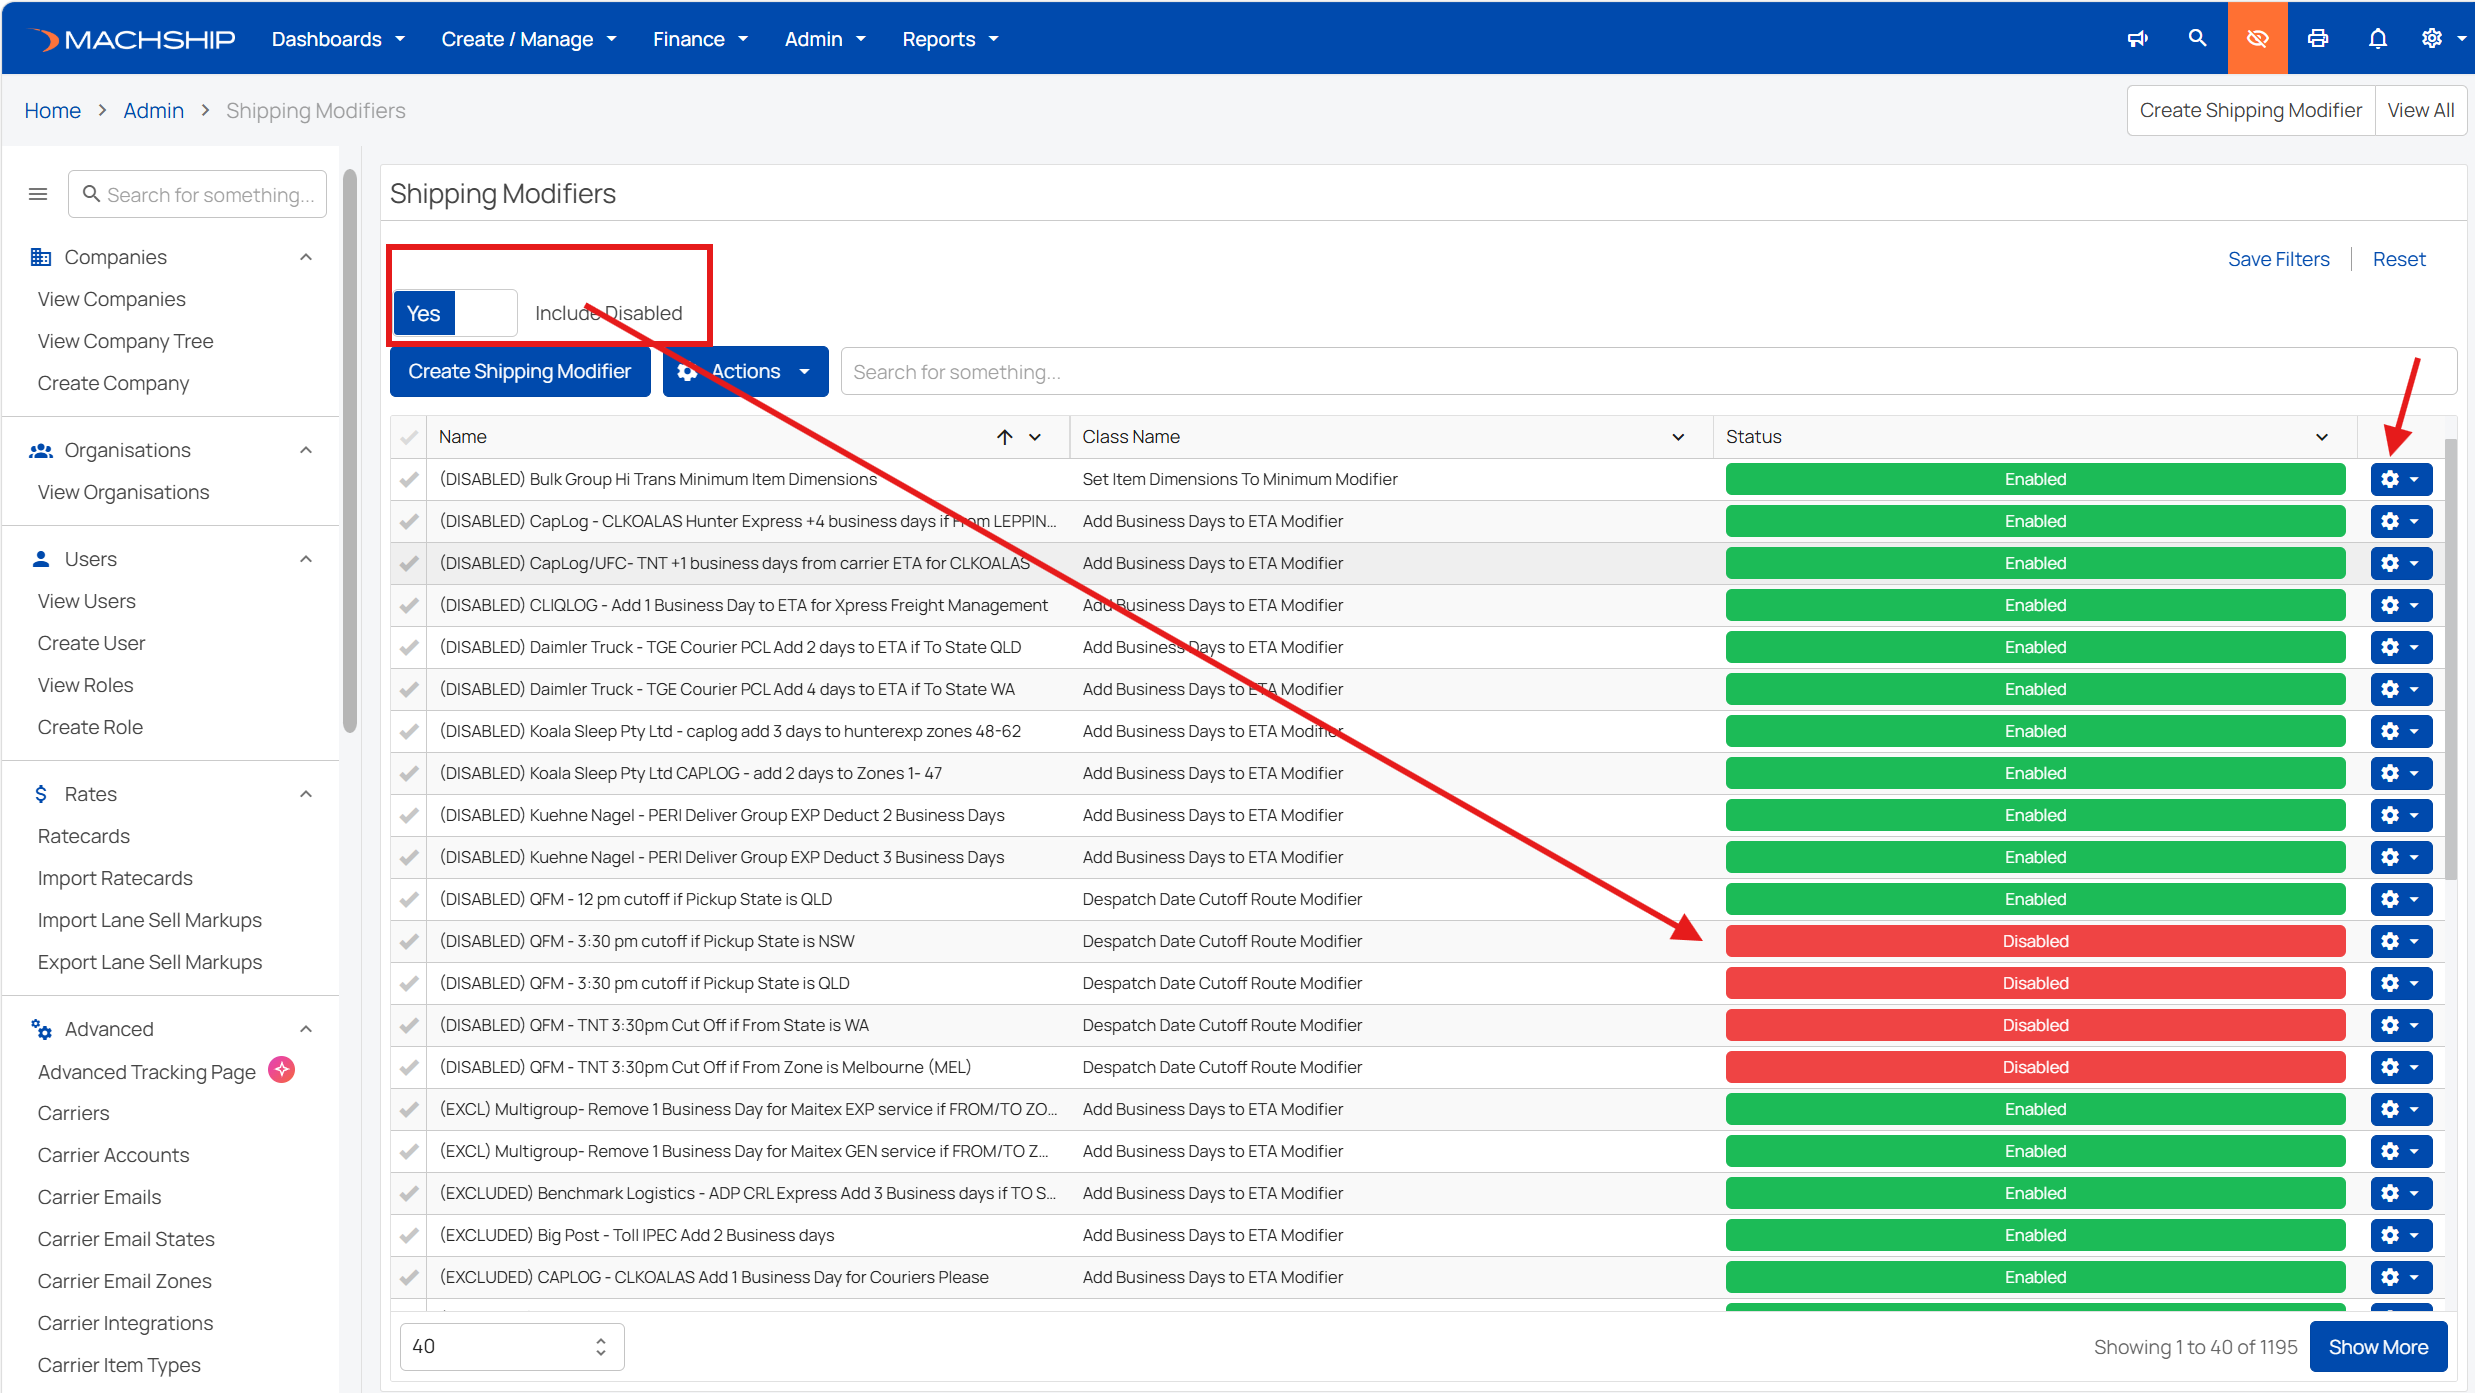Toggle the orange hidden-eye icon

[2257, 38]
